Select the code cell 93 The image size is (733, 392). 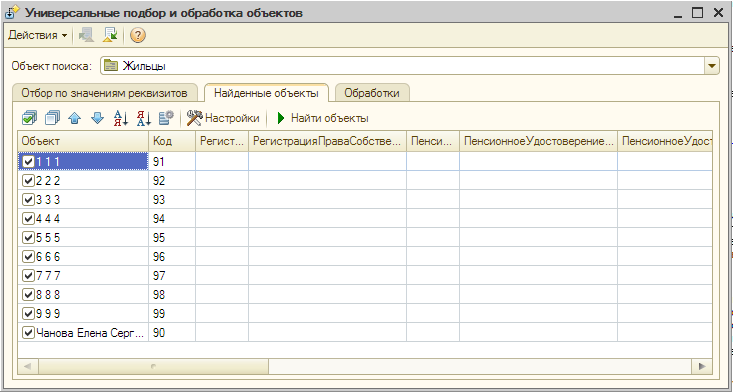(x=172, y=200)
